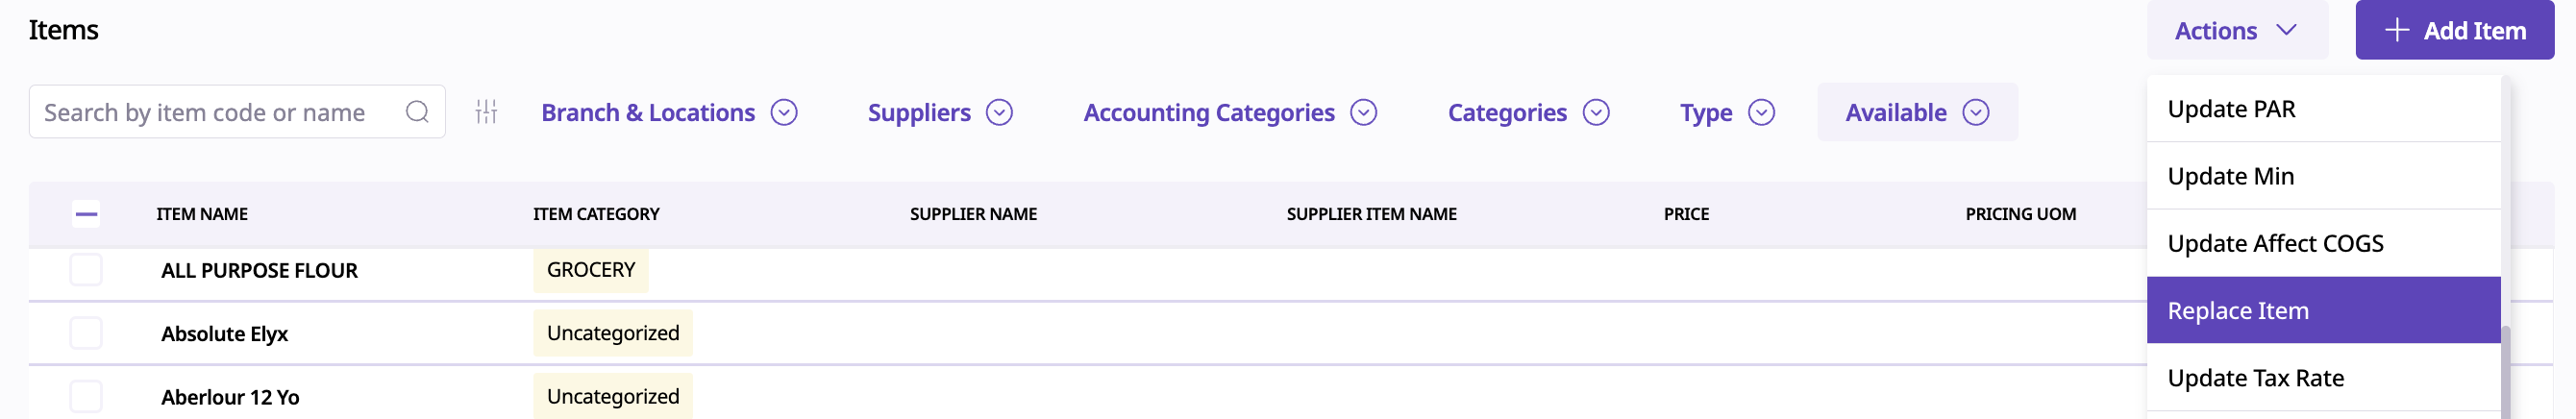The width and height of the screenshot is (2576, 419).
Task: Select Update PAR in the menu
Action: tap(2322, 108)
